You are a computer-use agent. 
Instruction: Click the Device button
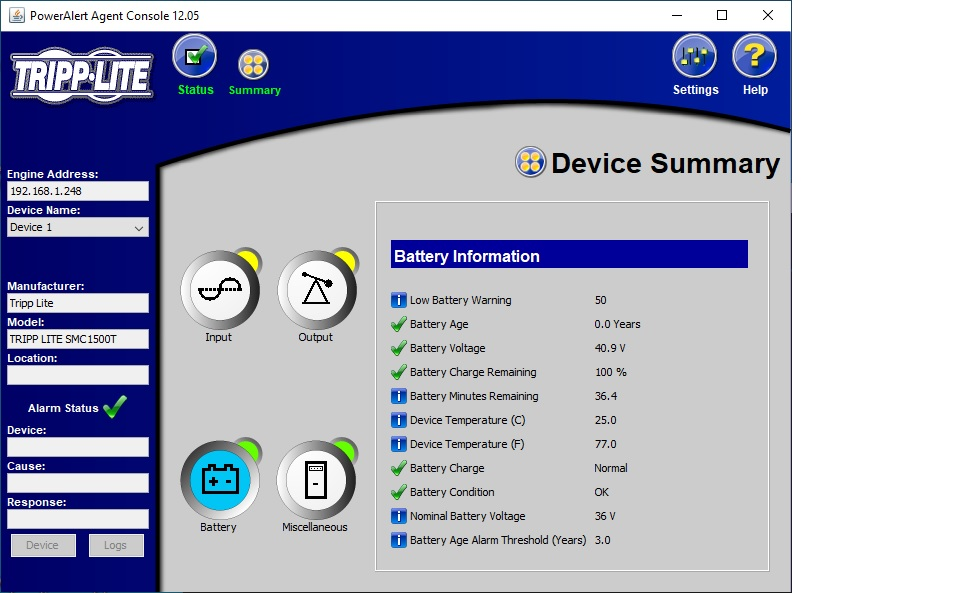point(43,545)
